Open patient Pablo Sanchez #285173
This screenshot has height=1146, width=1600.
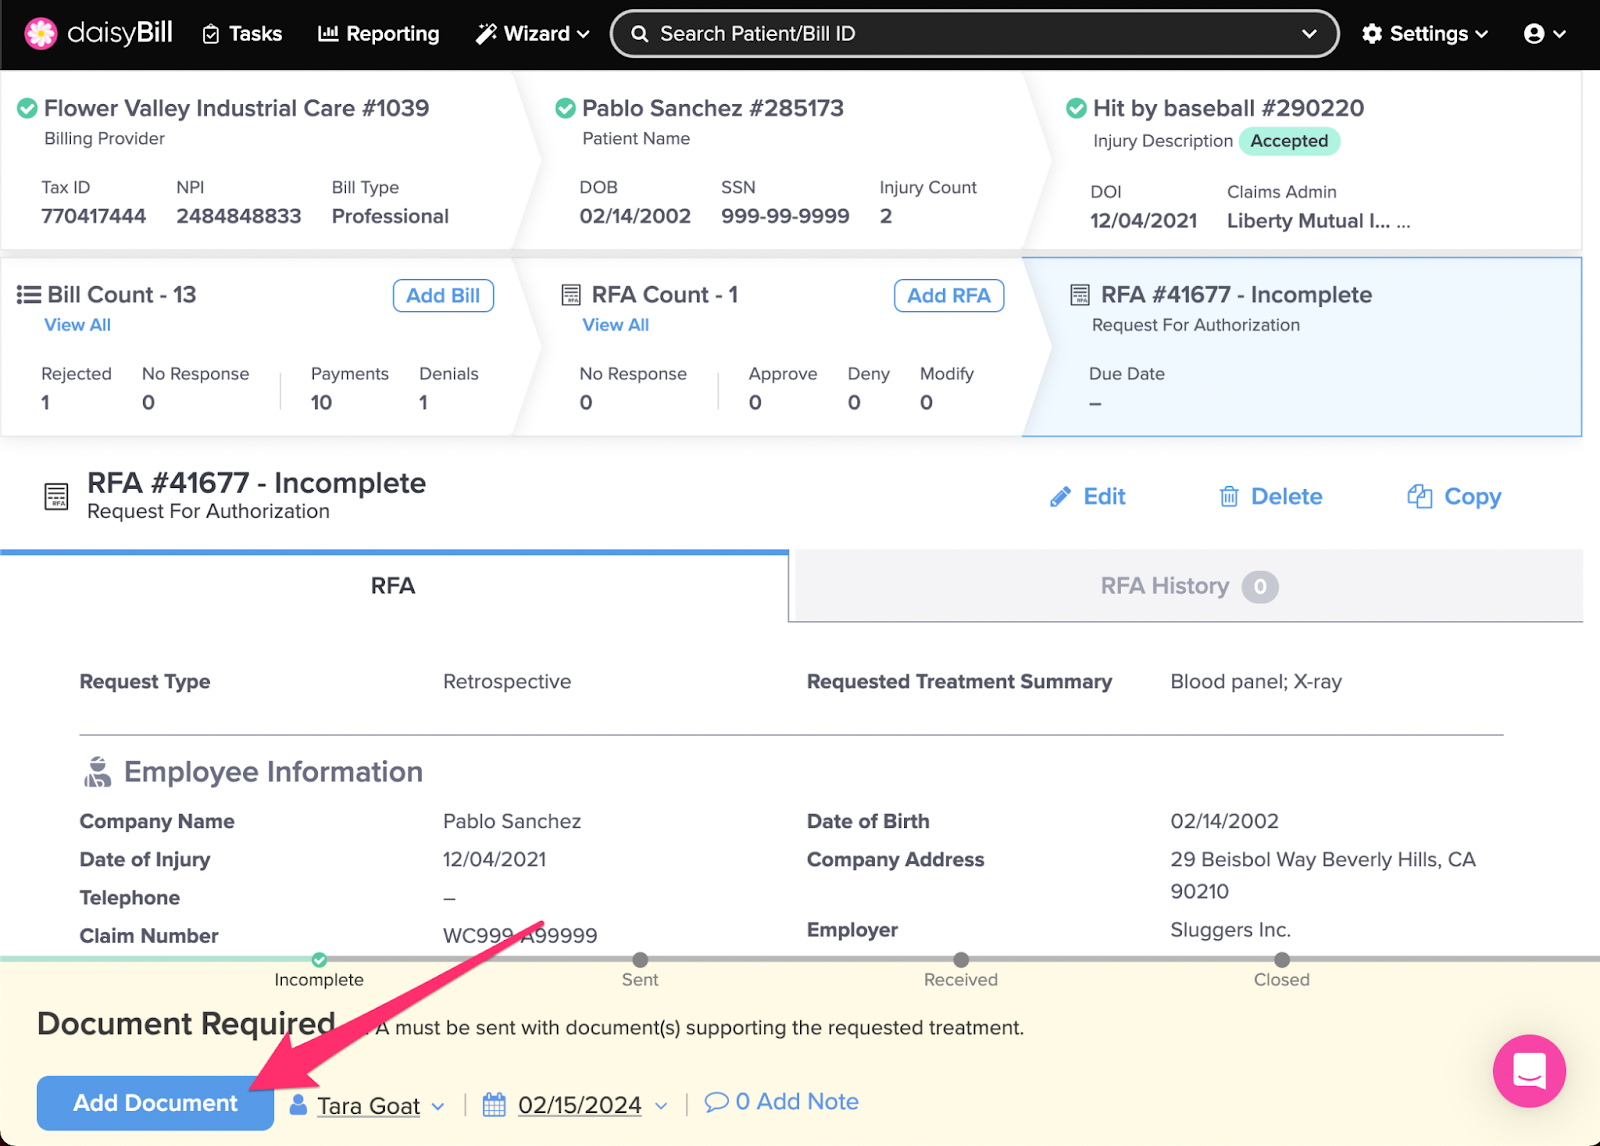[x=713, y=108]
